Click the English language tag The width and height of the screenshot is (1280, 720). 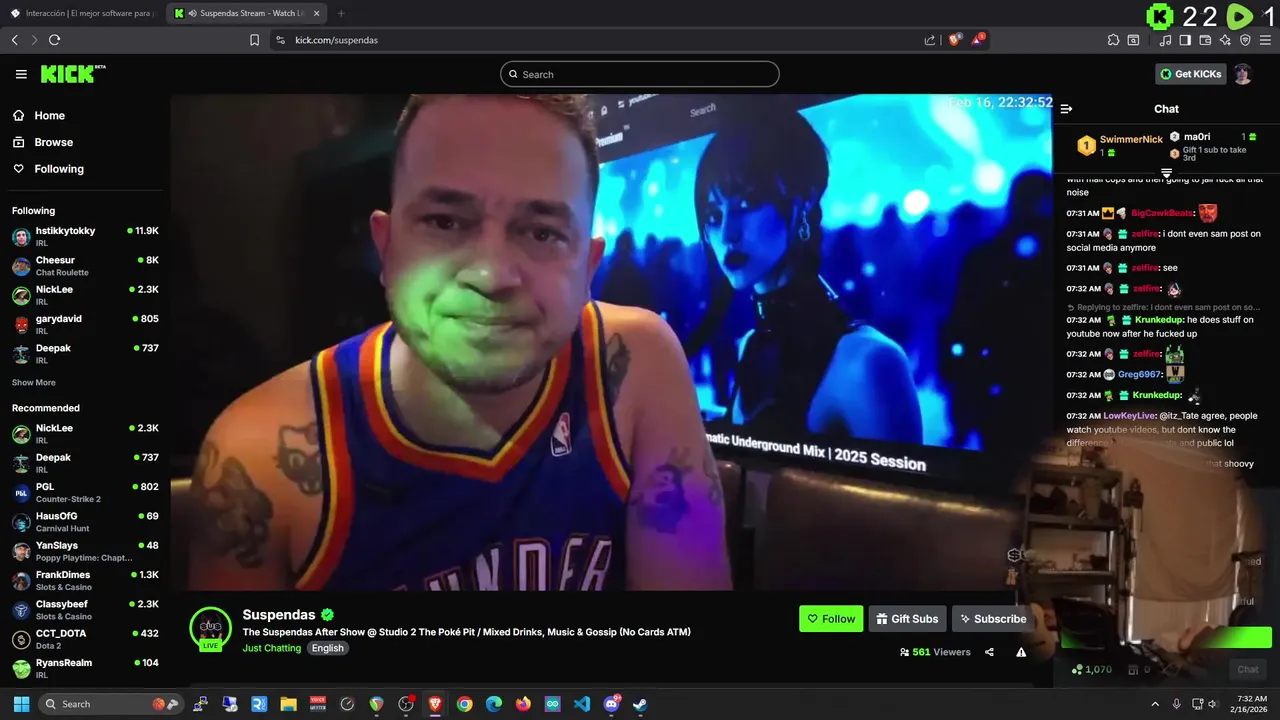[327, 648]
